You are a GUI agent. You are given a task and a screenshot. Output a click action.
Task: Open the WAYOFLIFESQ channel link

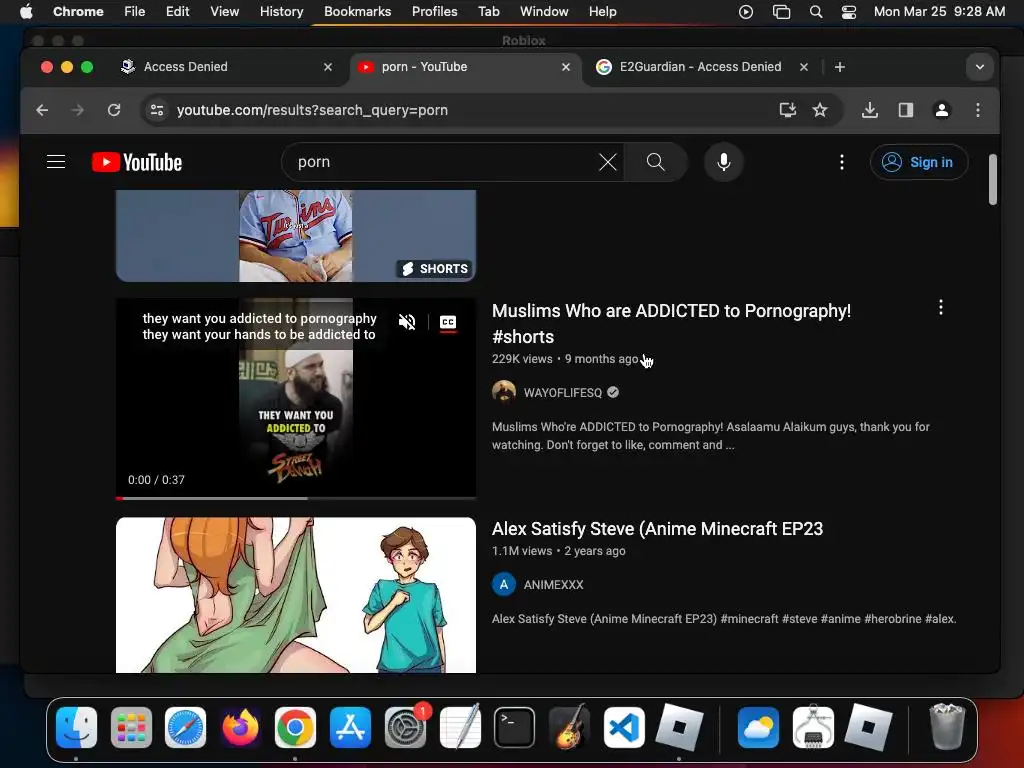point(562,392)
